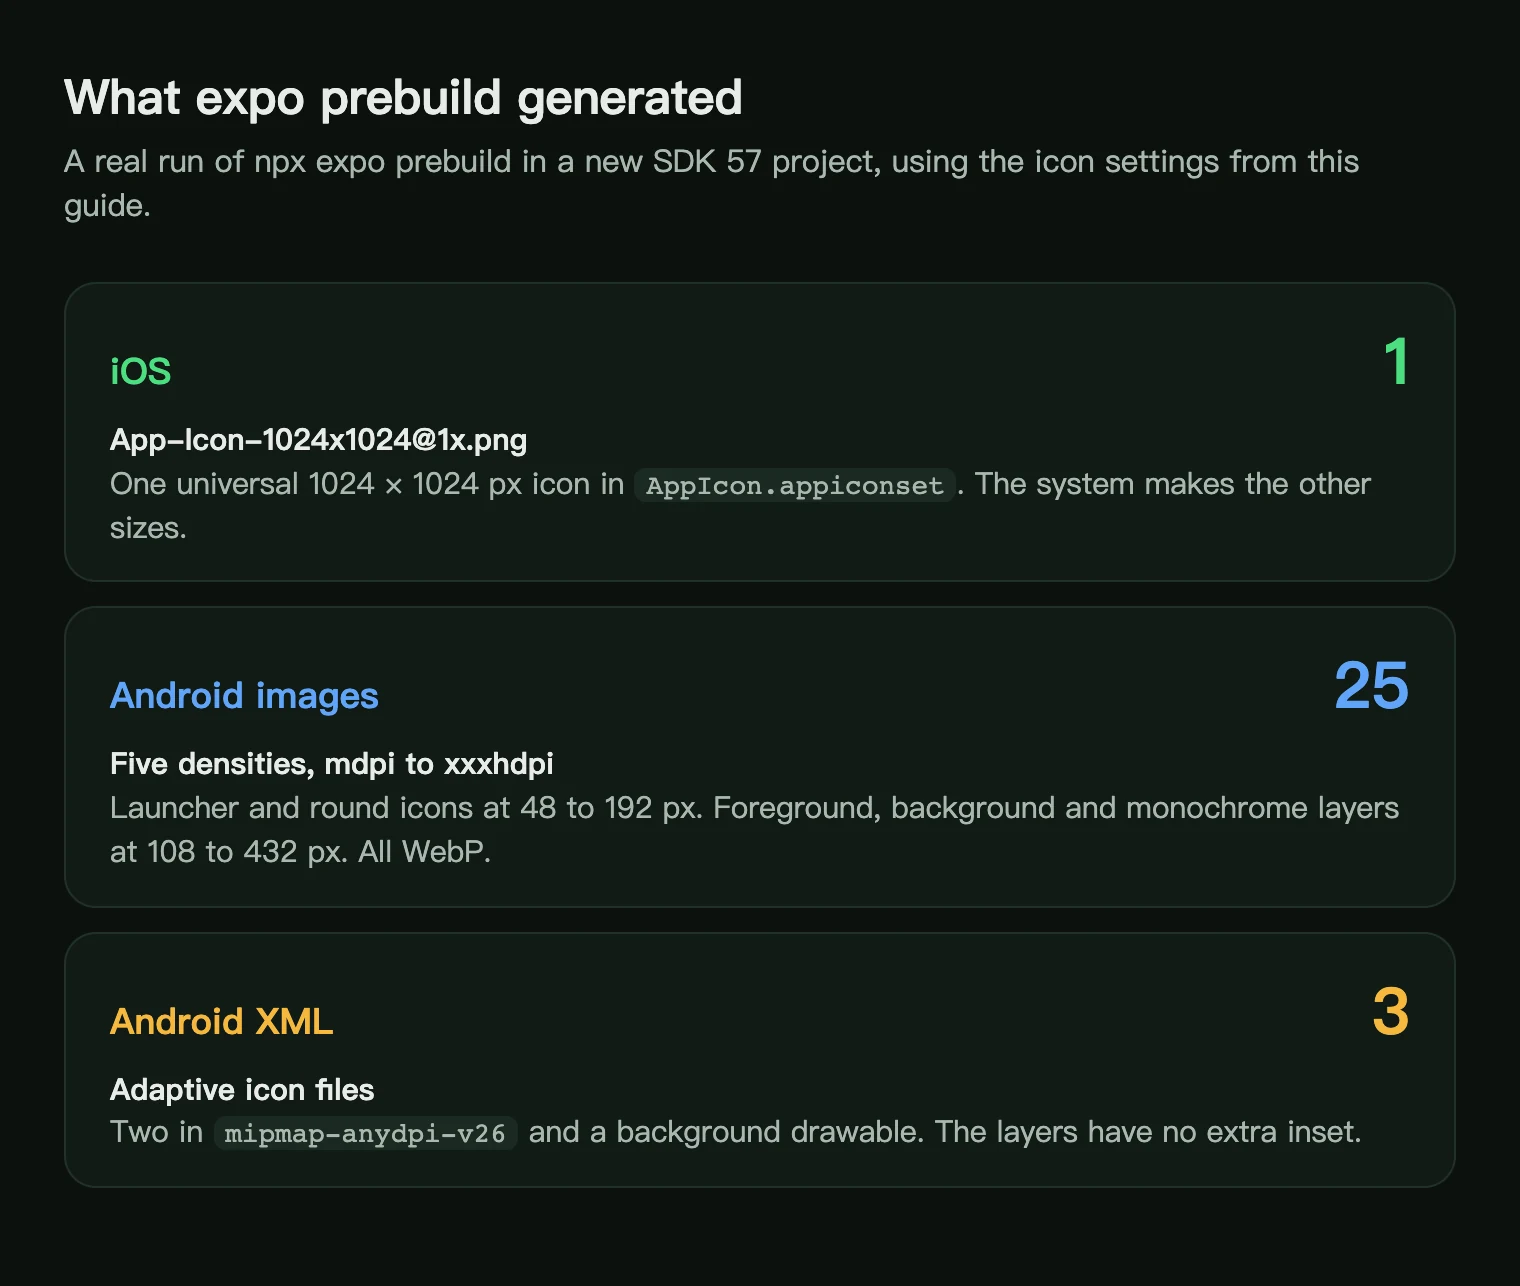Select filename 'App-Icon-1024x1024@1x.png'

point(318,439)
